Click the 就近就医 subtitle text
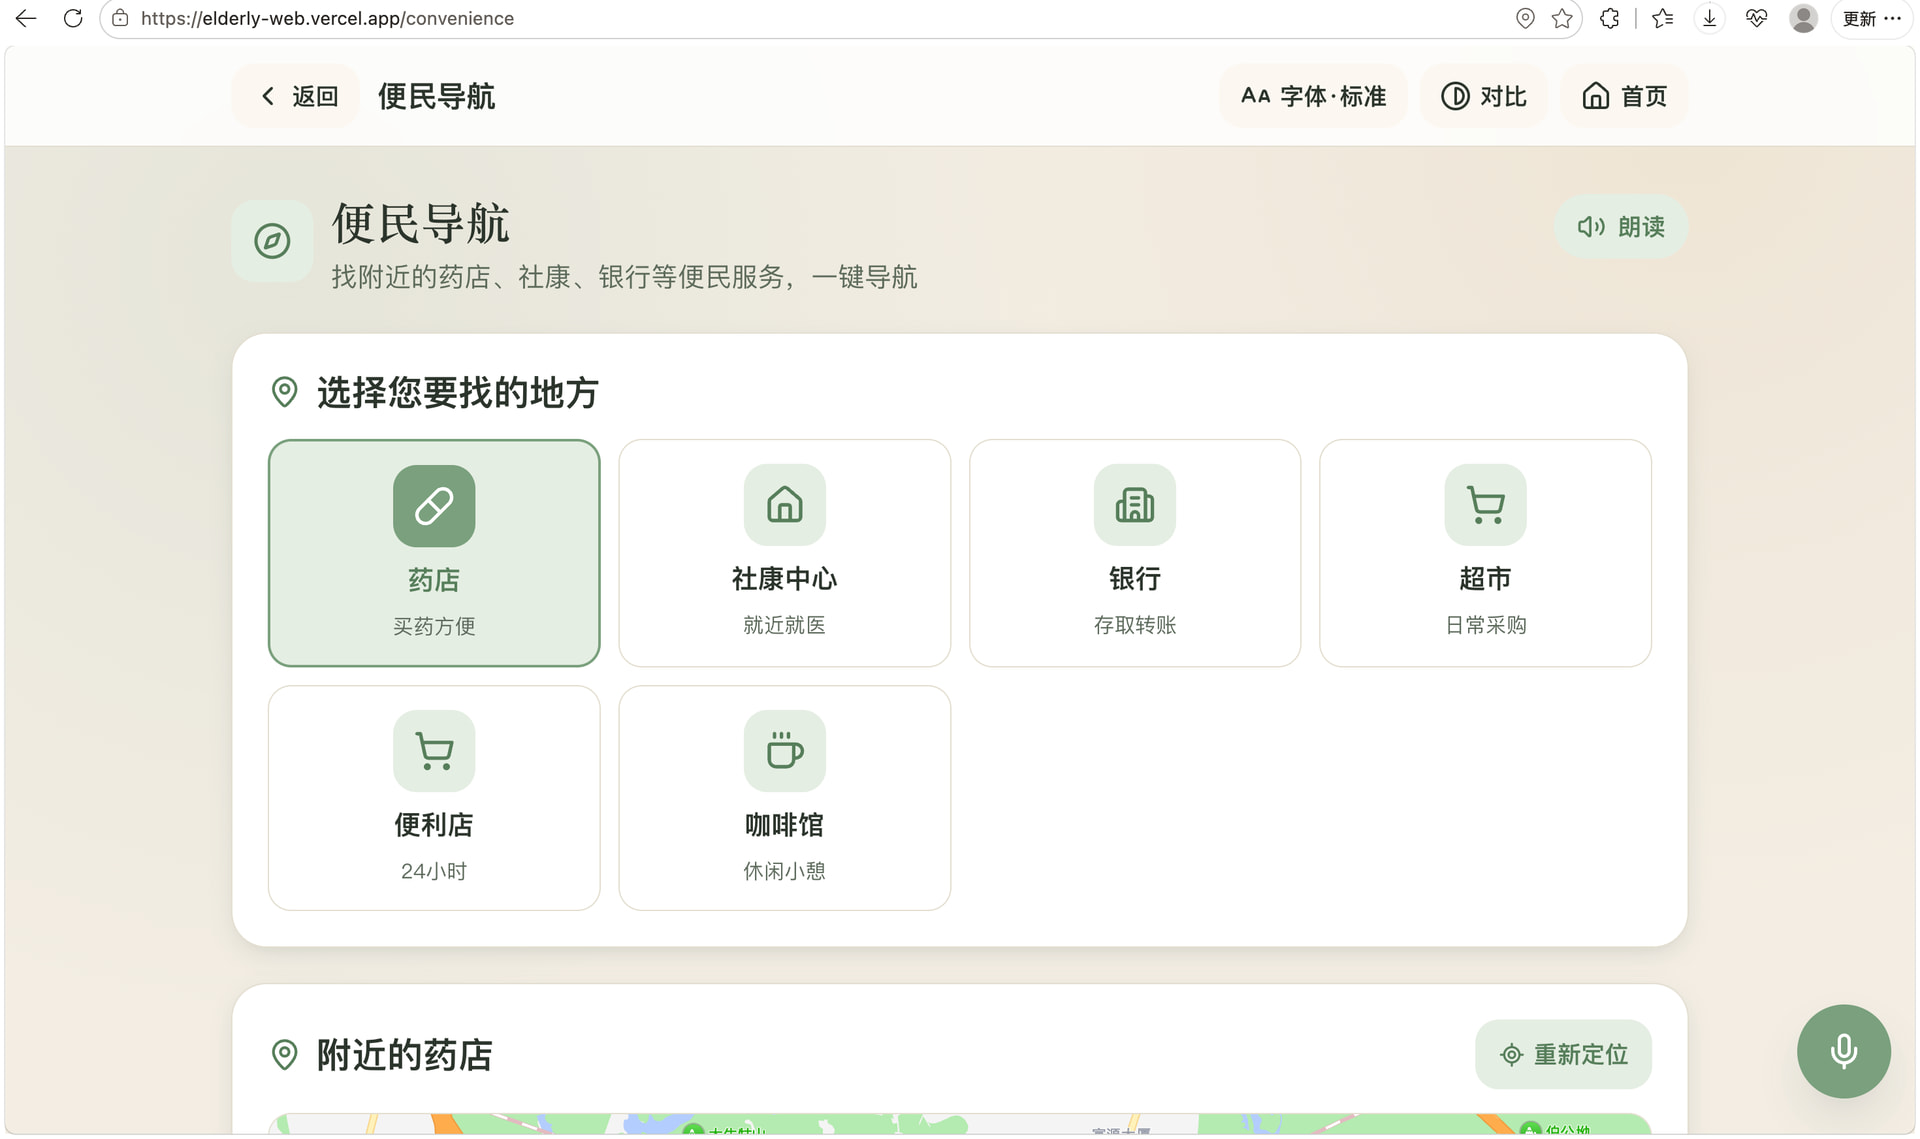Image resolution: width=1920 pixels, height=1139 pixels. tap(785, 626)
